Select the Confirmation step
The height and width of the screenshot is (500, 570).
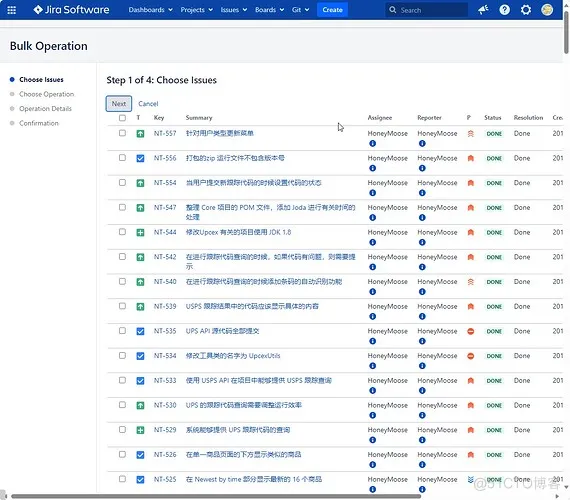pos(39,123)
